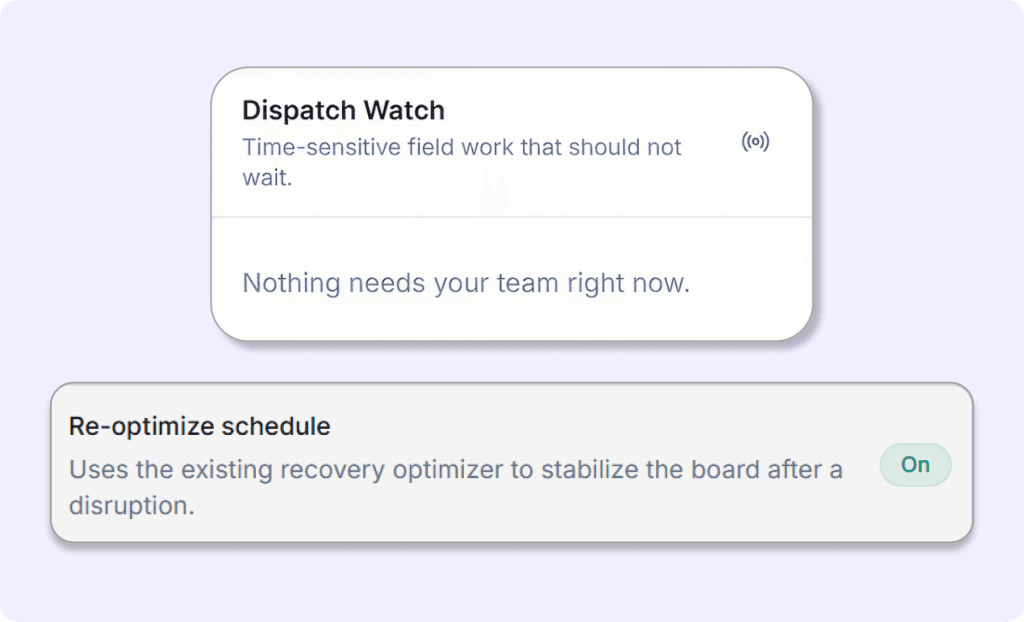Click the On pill to disable re-optimization
Screen dimensions: 1024x622
click(915, 464)
